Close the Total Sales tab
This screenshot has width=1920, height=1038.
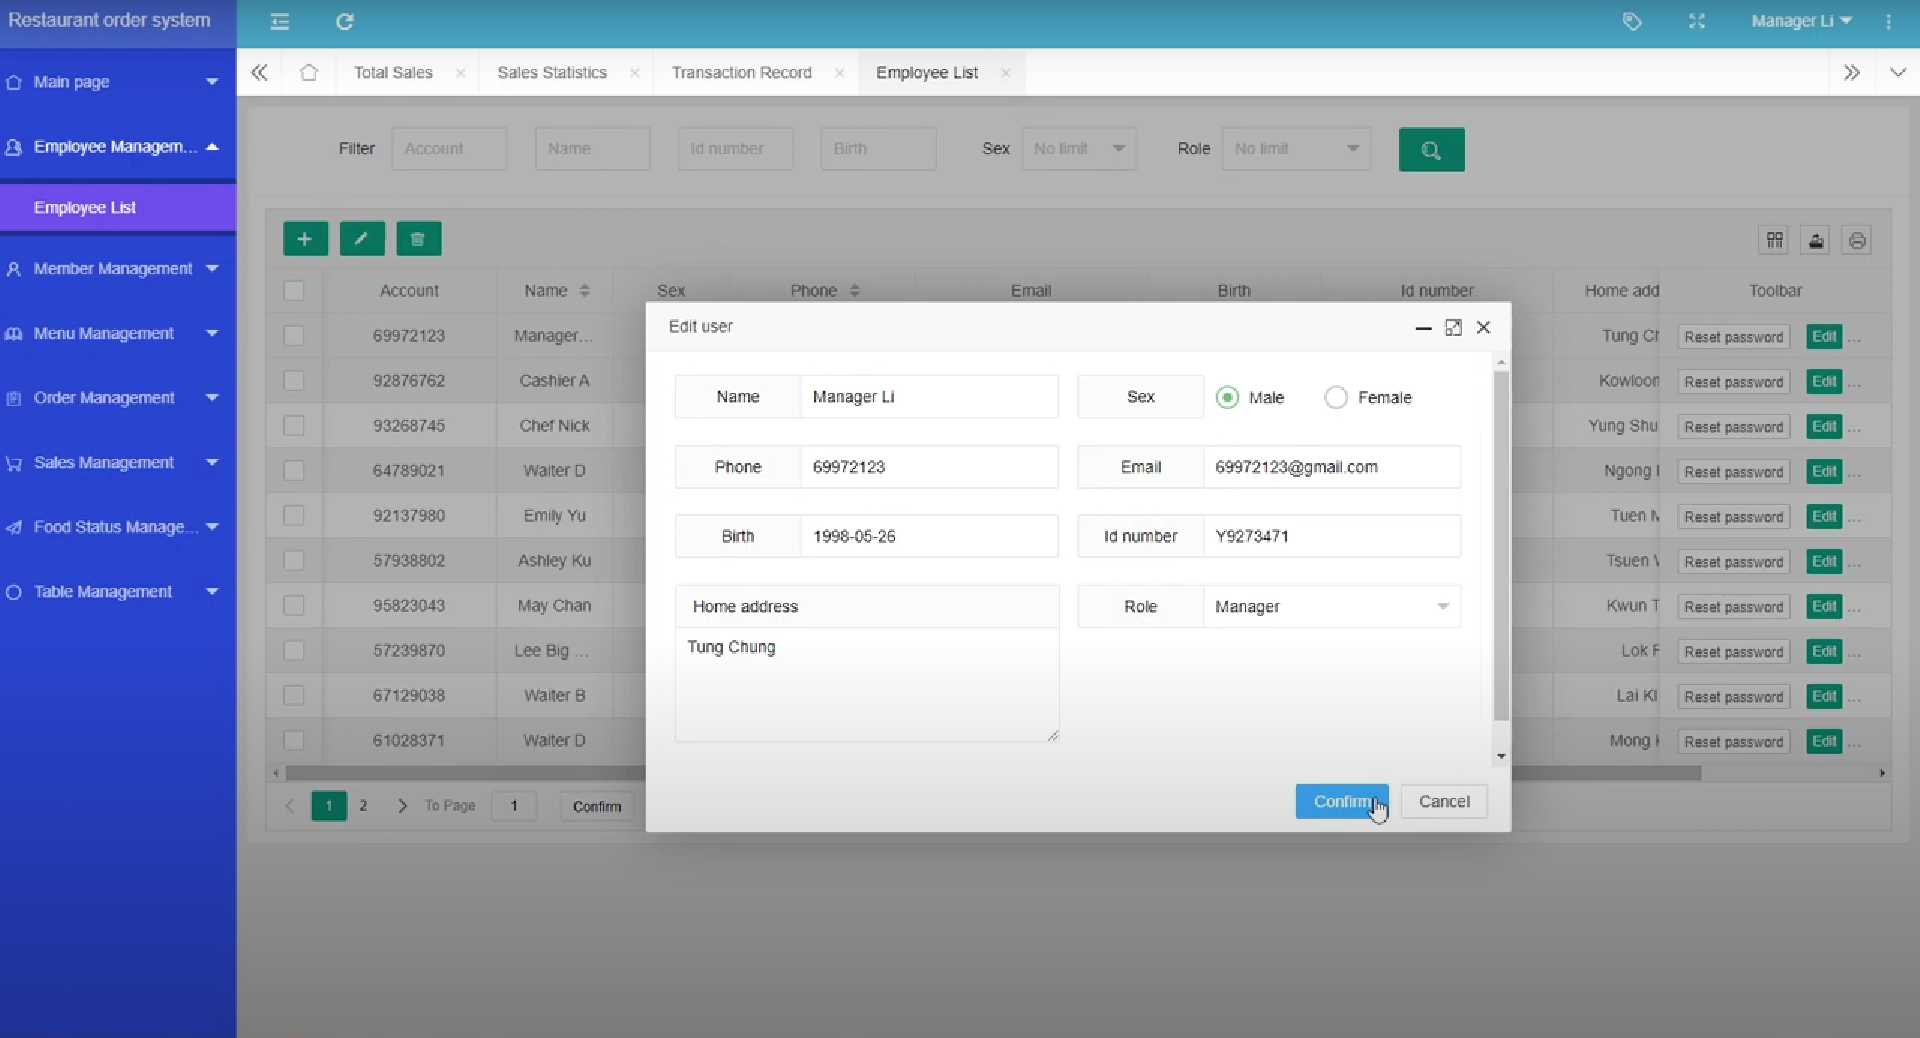tap(460, 73)
